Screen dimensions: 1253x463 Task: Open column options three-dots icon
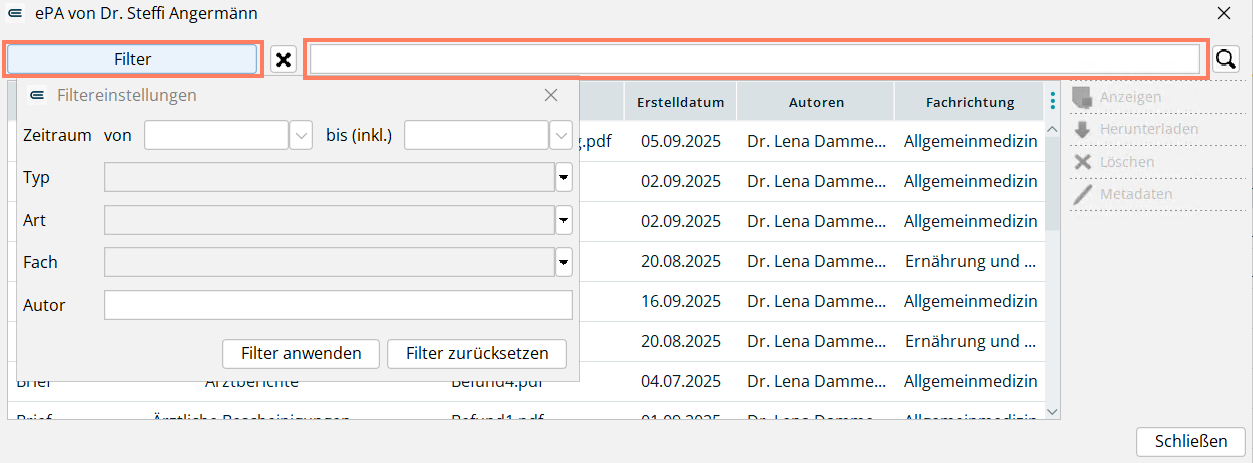1052,102
